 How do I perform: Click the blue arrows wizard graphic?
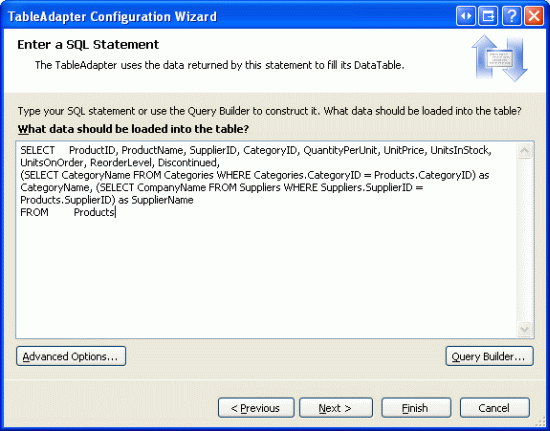pos(499,58)
